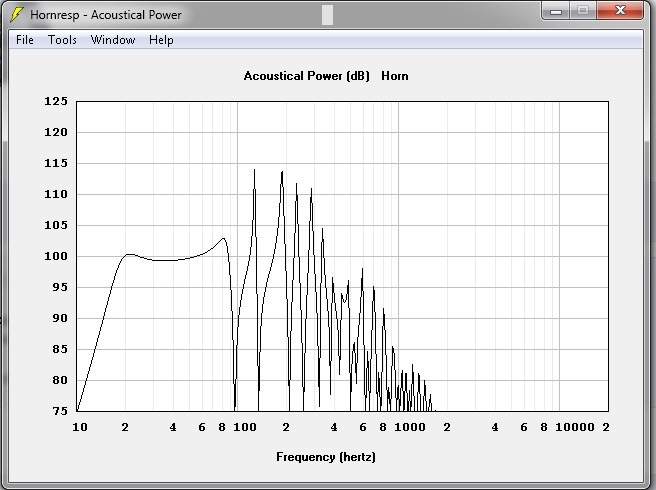Close the Acoustical Power window
The height and width of the screenshot is (490, 656).
(620, 11)
